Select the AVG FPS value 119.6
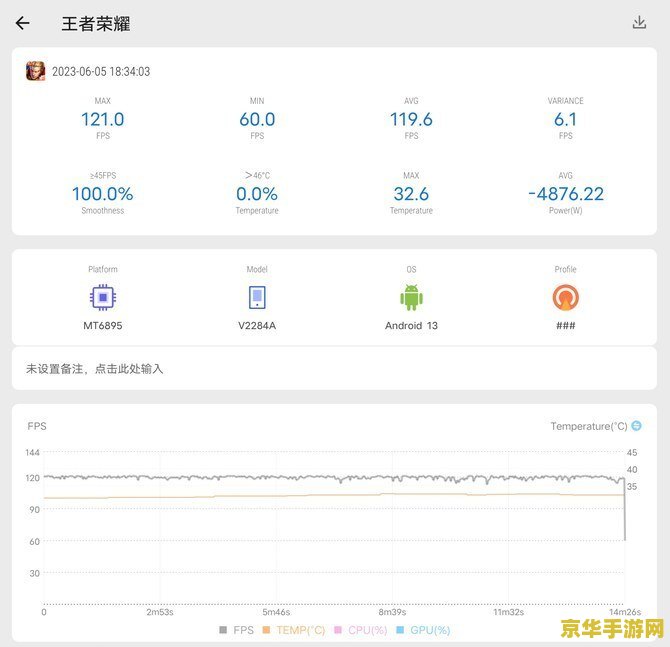 (x=411, y=119)
